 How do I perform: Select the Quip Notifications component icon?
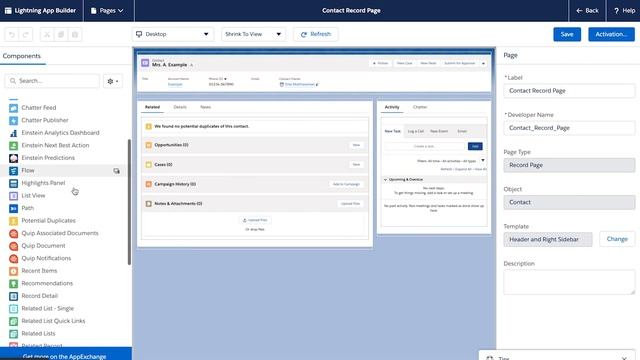[13, 258]
